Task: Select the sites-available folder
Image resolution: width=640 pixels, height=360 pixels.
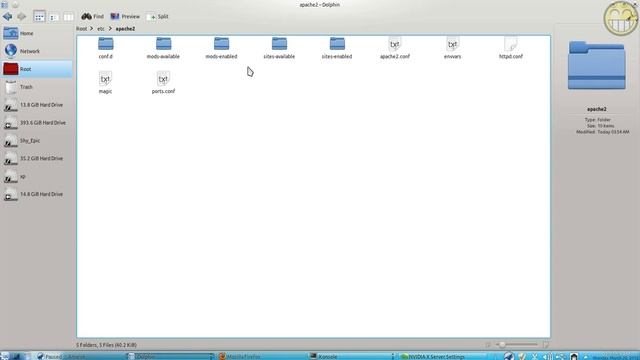Action: pyautogui.click(x=279, y=48)
